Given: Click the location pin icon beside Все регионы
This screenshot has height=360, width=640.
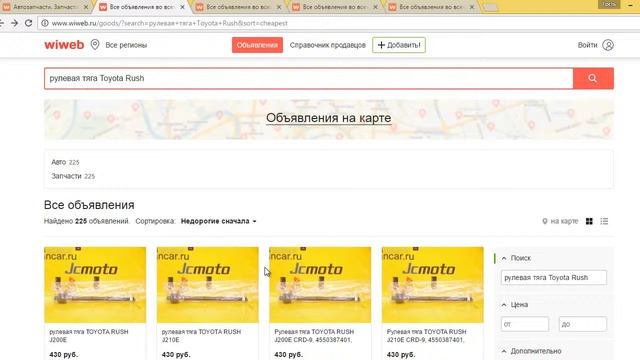Looking at the screenshot, I should coord(95,44).
